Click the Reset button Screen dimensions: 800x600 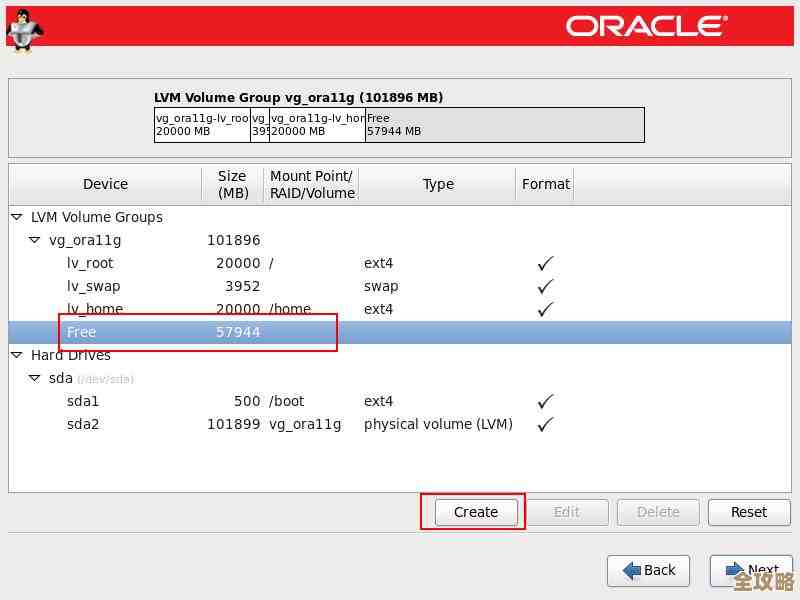pos(748,512)
